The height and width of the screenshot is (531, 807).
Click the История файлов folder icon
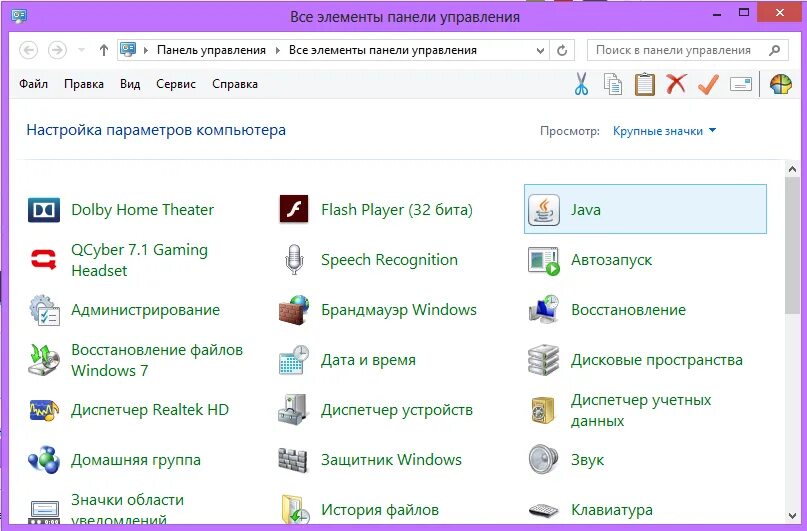tap(295, 509)
